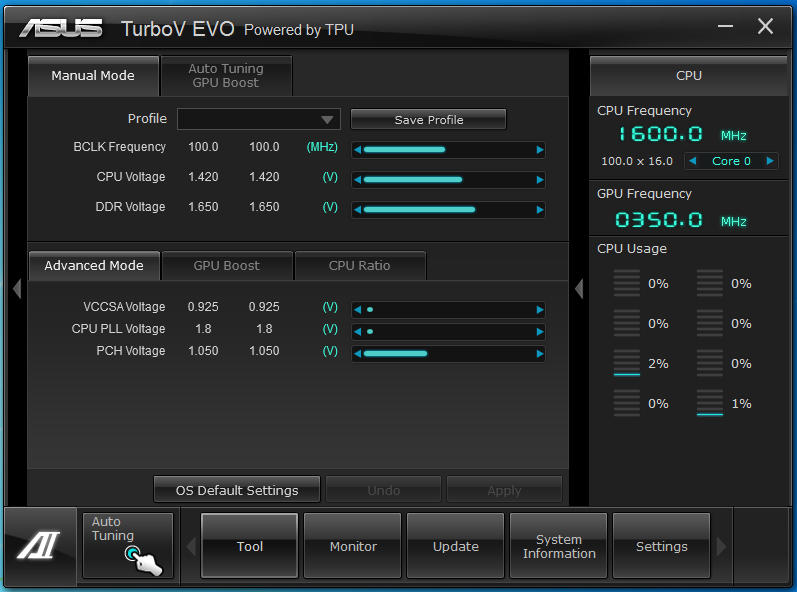Decrease PCH Voltage with left arrow
Screen dimensions: 797x592
pos(358,354)
